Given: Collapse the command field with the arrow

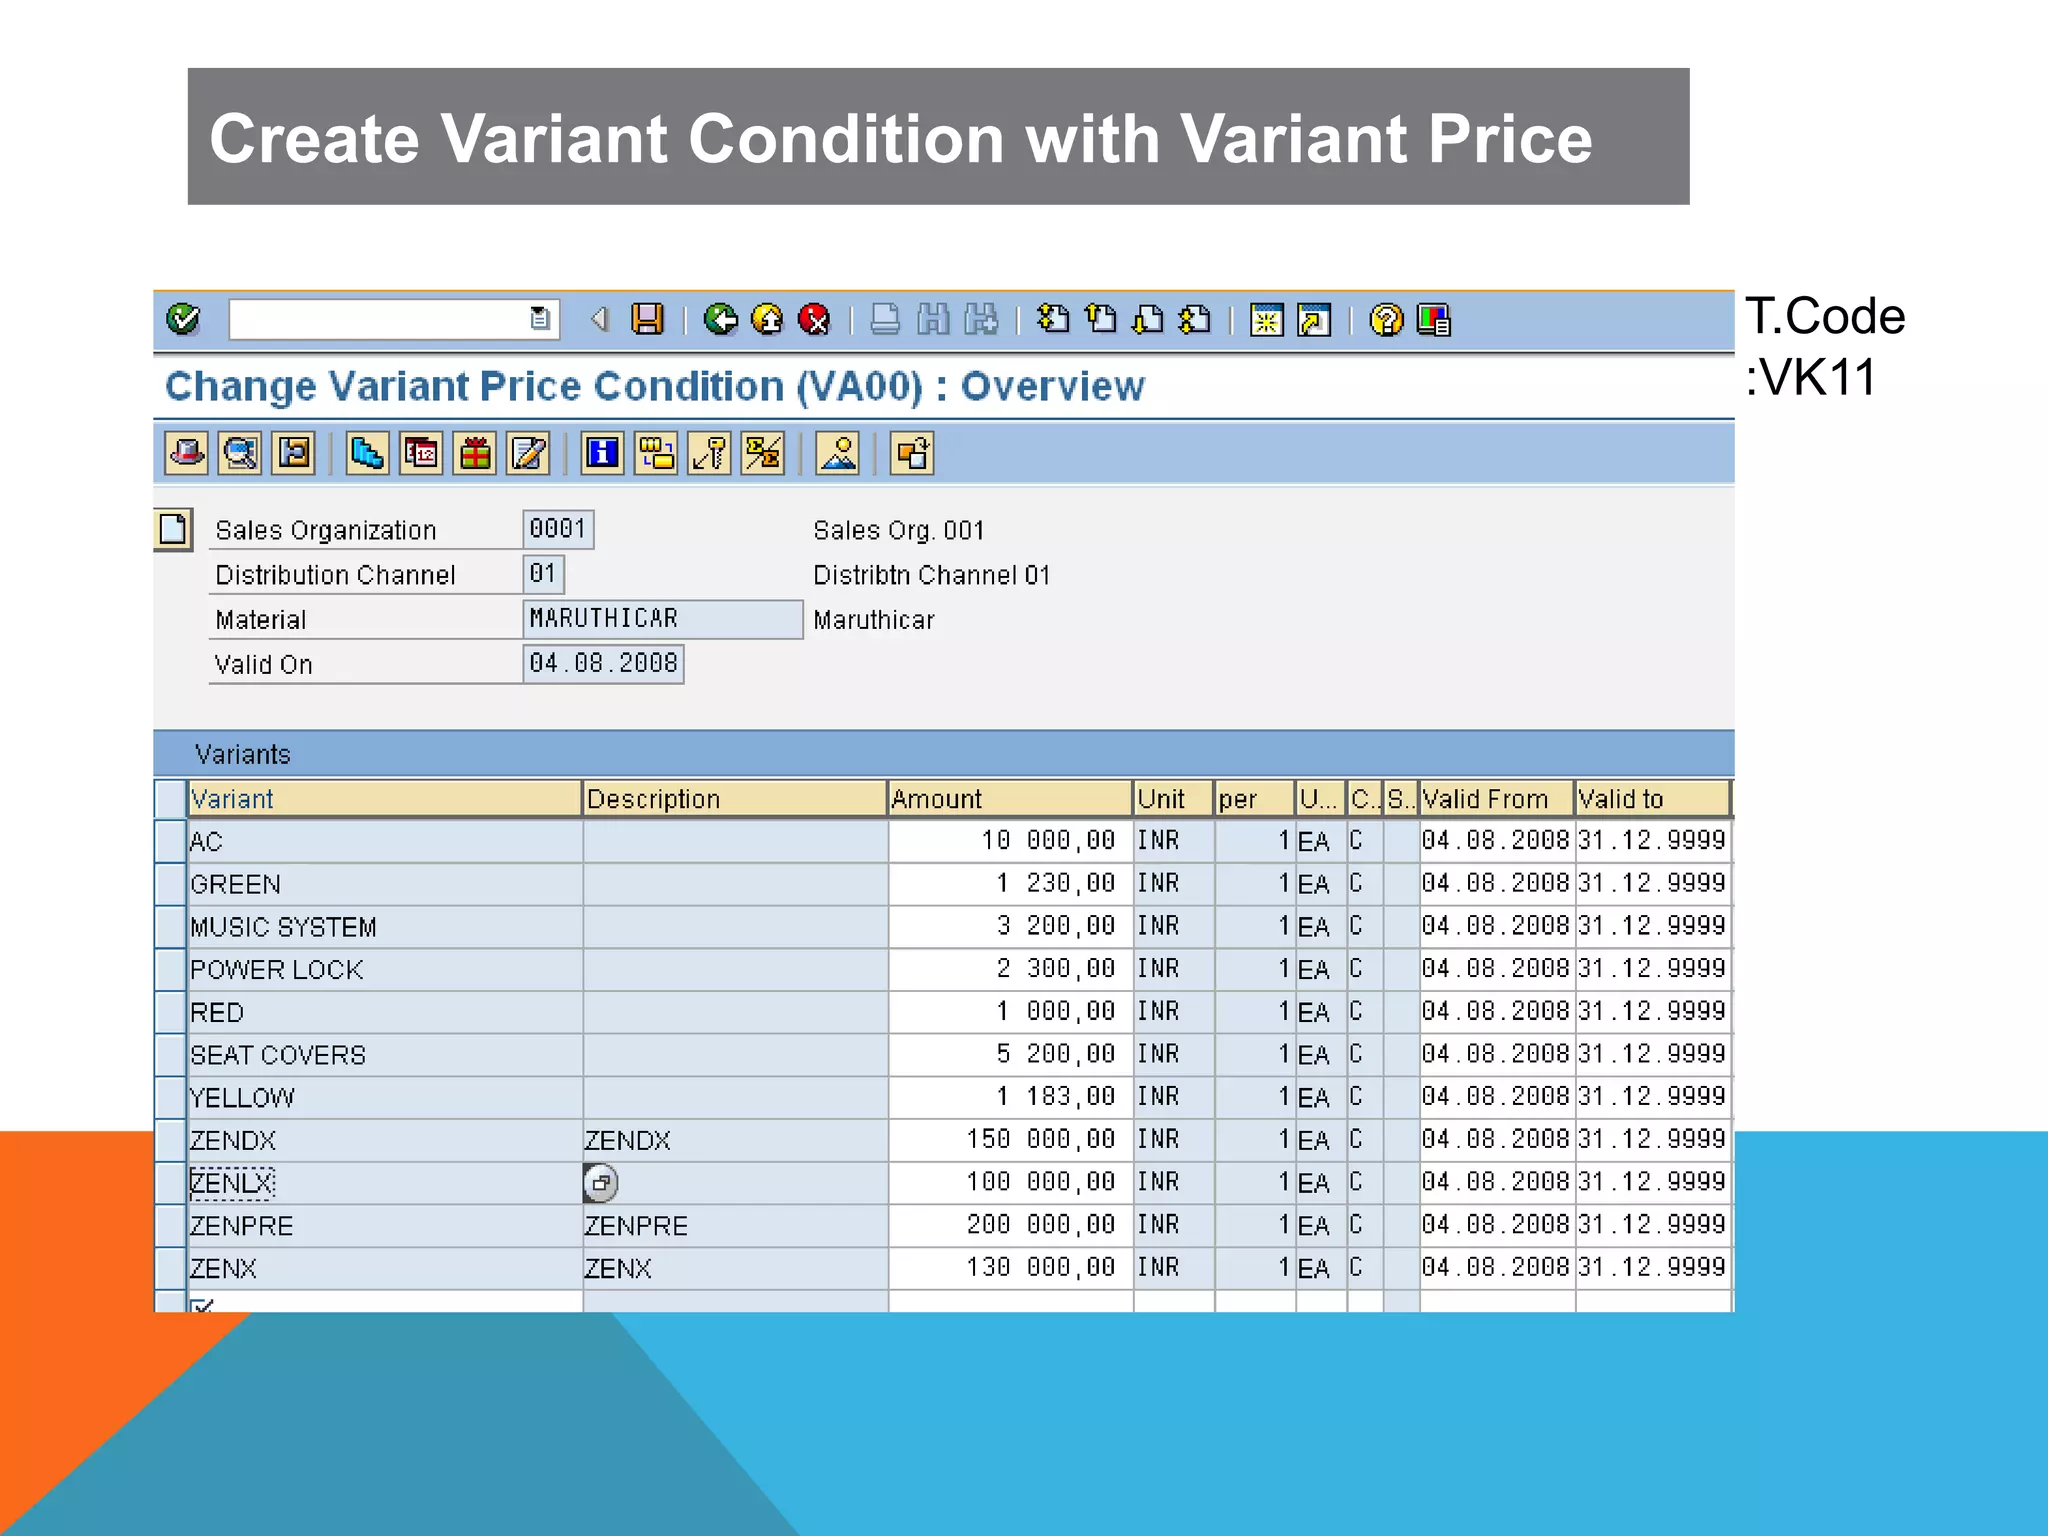Looking at the screenshot, I should [x=600, y=319].
